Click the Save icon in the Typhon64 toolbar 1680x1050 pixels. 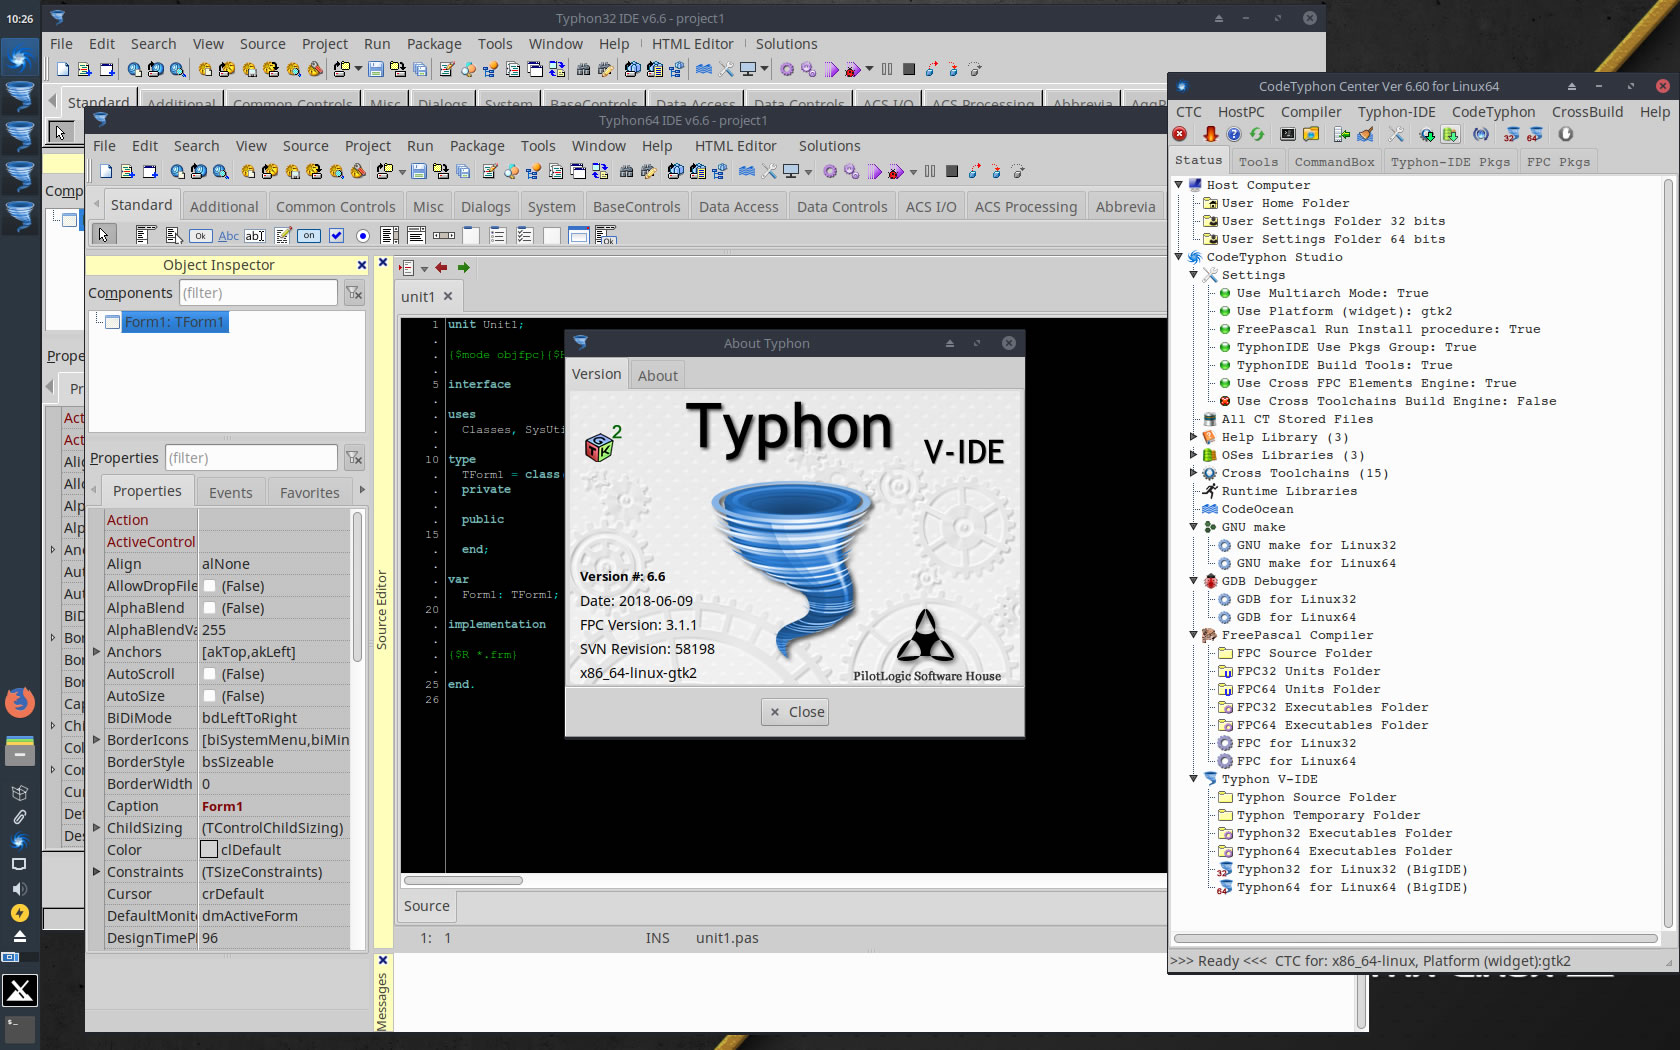pyautogui.click(x=418, y=172)
